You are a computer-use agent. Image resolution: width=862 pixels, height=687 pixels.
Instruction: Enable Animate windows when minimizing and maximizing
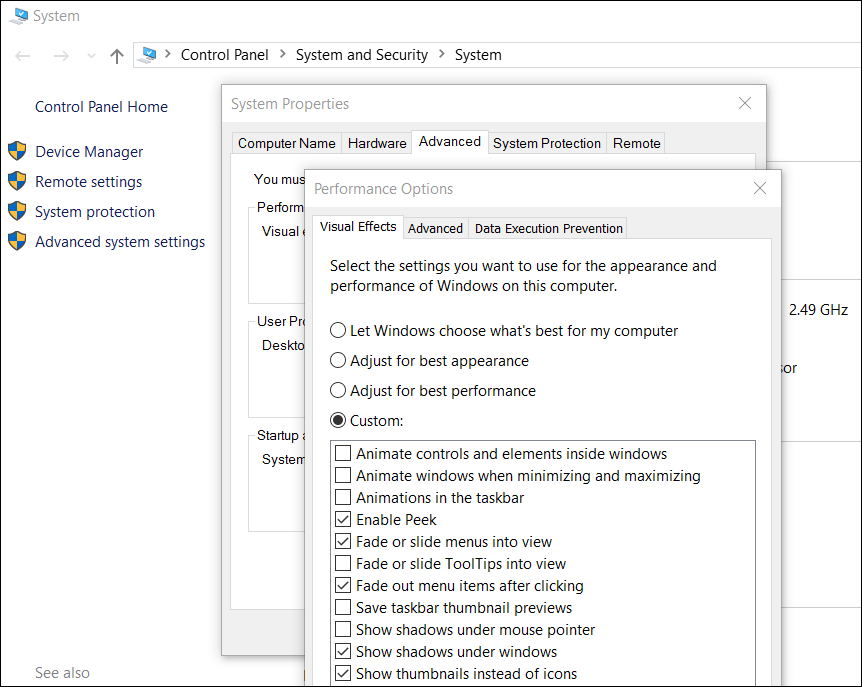(x=343, y=475)
